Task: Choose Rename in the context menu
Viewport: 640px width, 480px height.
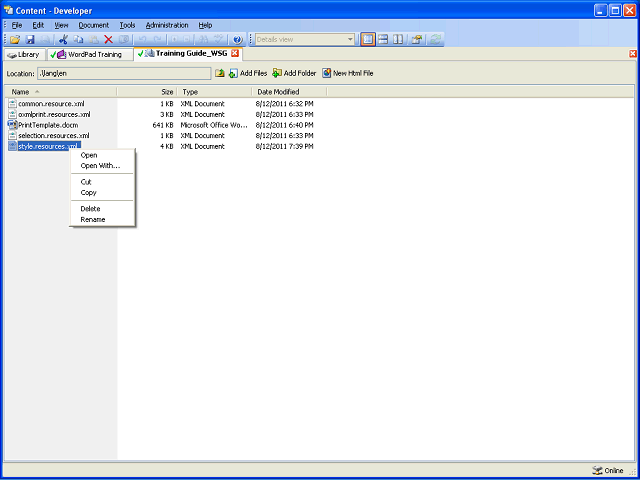Action: tap(102, 220)
